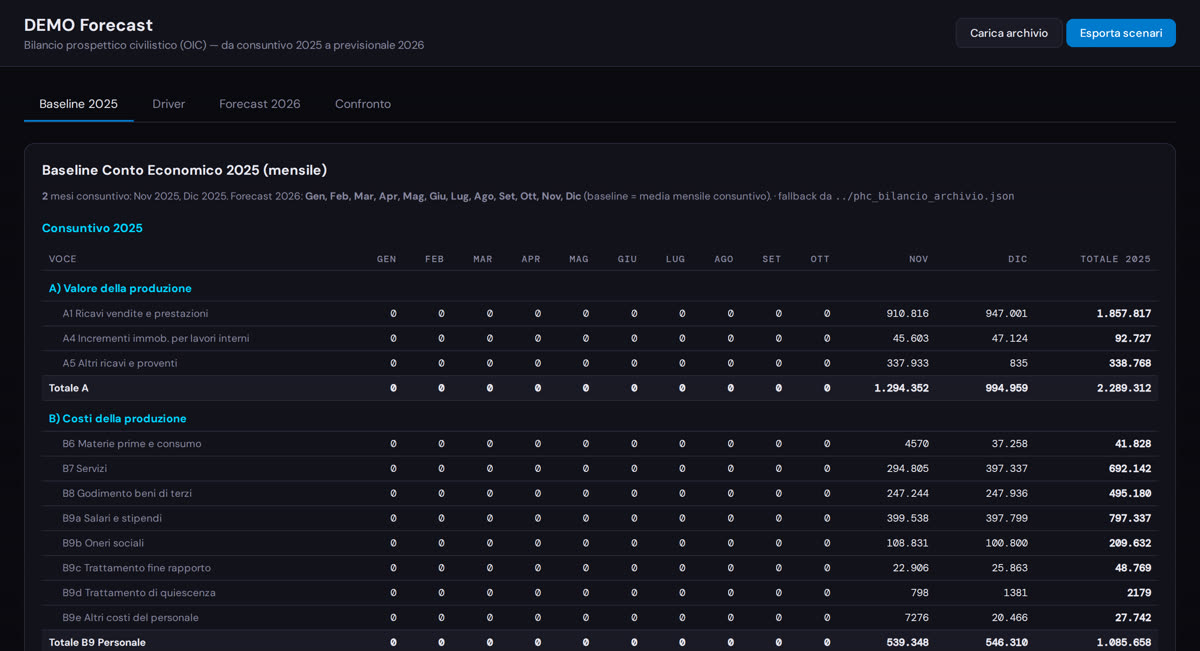Click the DIC column header
Screen dimensions: 1200x651
click(x=1016, y=259)
